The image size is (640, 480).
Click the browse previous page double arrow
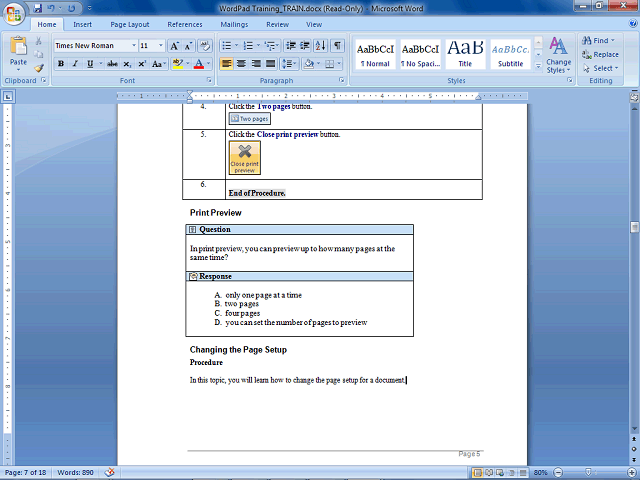pyautogui.click(x=634, y=439)
